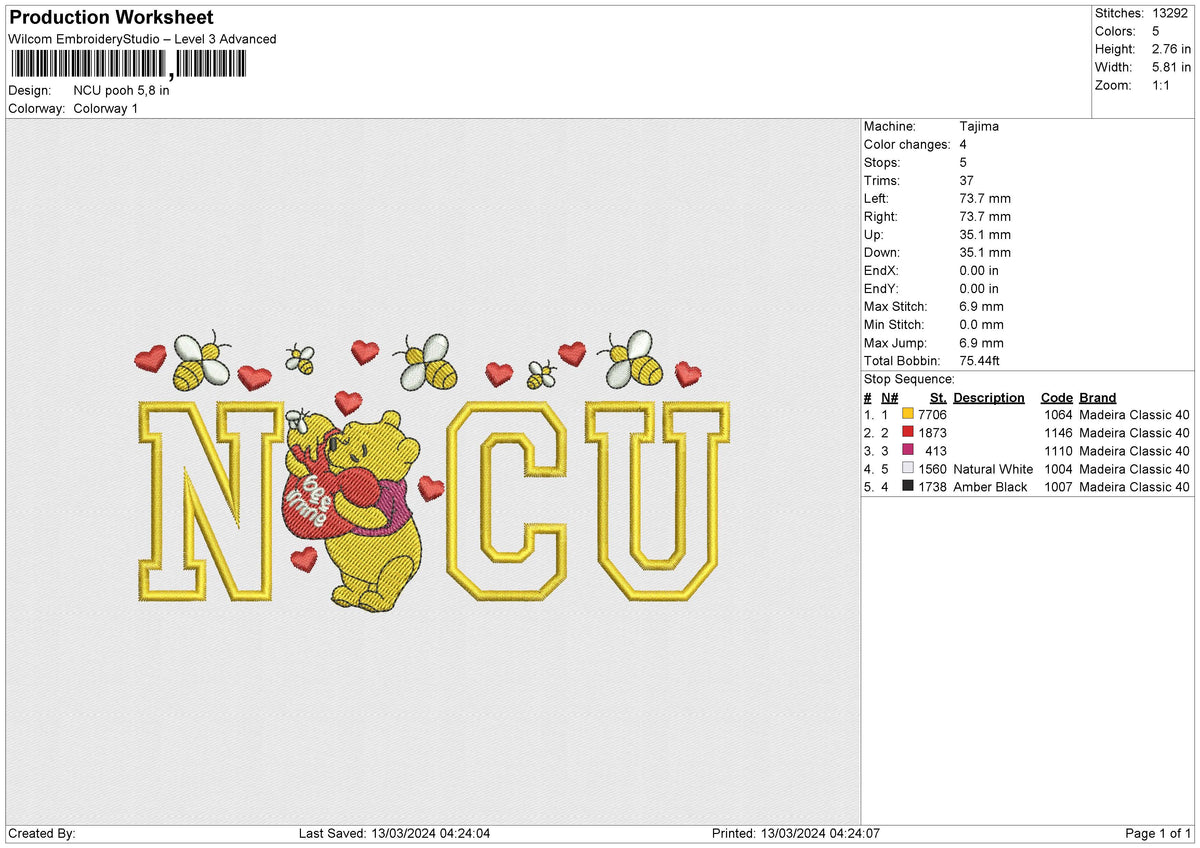
Task: Click the Wilcom EmbroideryStudio – Level 3 Advanced line
Action: point(142,39)
